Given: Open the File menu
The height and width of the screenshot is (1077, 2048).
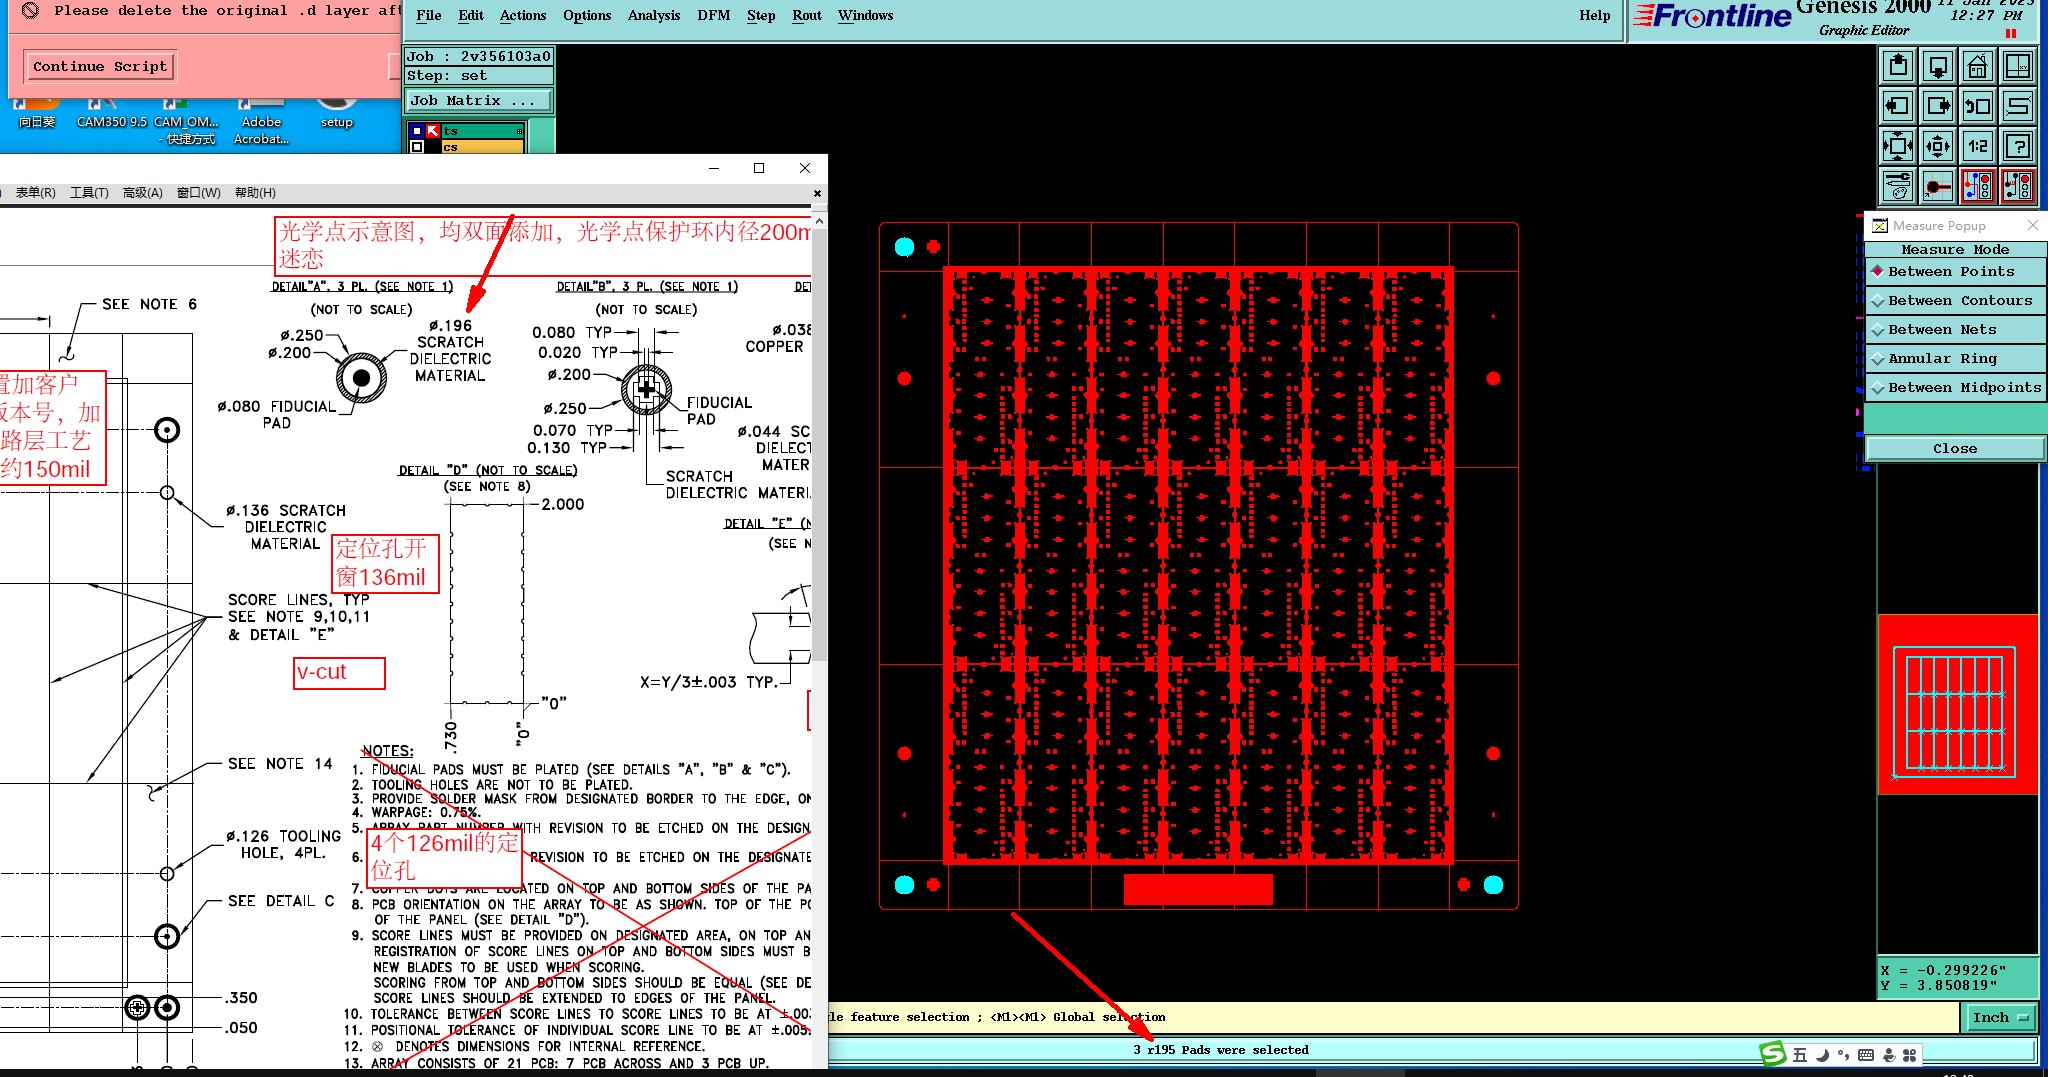Looking at the screenshot, I should pos(429,16).
